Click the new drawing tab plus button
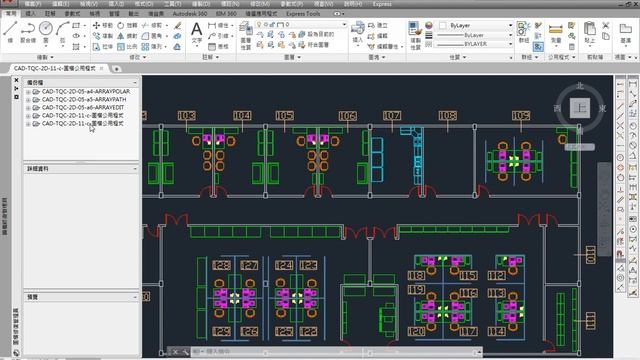Image resolution: width=640 pixels, height=360 pixels. pos(116,69)
